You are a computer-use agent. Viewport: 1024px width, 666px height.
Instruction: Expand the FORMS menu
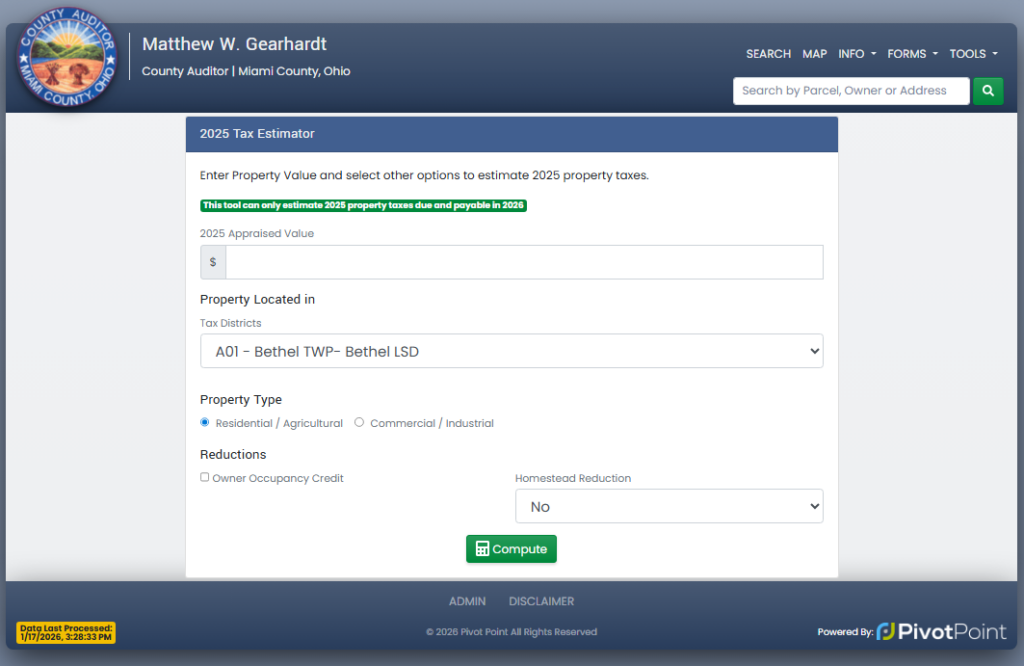[912, 54]
